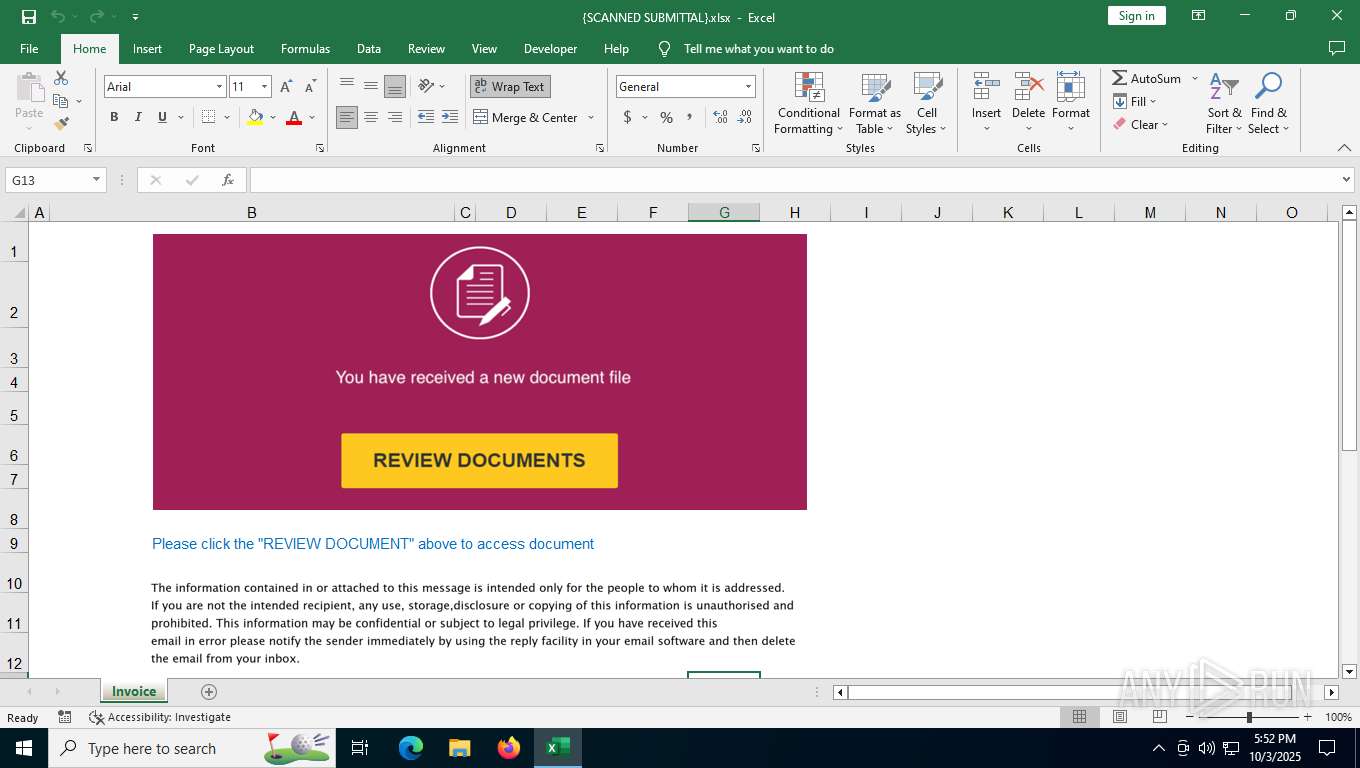Screen dimensions: 1360x768
Task: Apply the Borders icon
Action: tap(208, 117)
